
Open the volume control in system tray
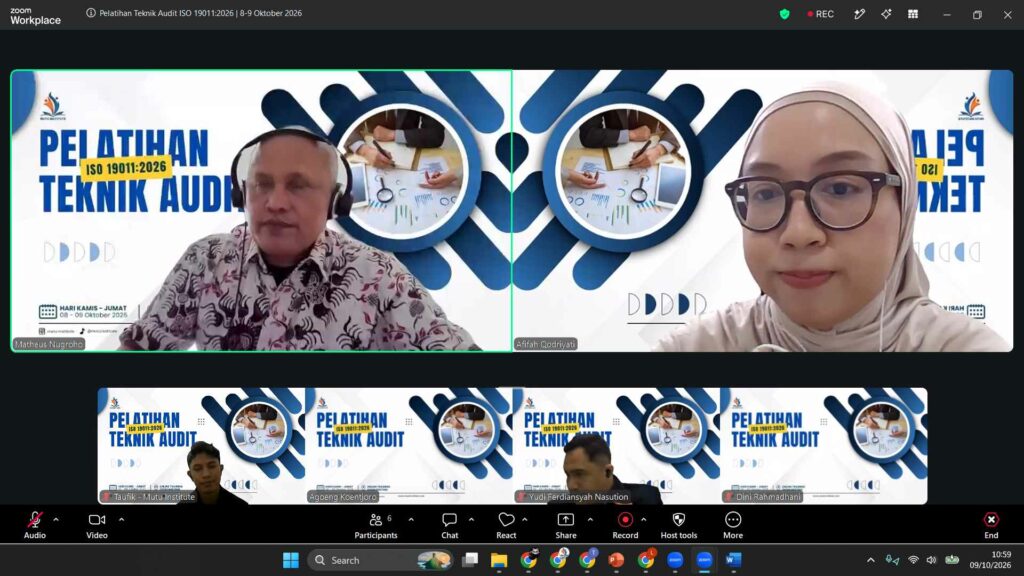[x=932, y=560]
